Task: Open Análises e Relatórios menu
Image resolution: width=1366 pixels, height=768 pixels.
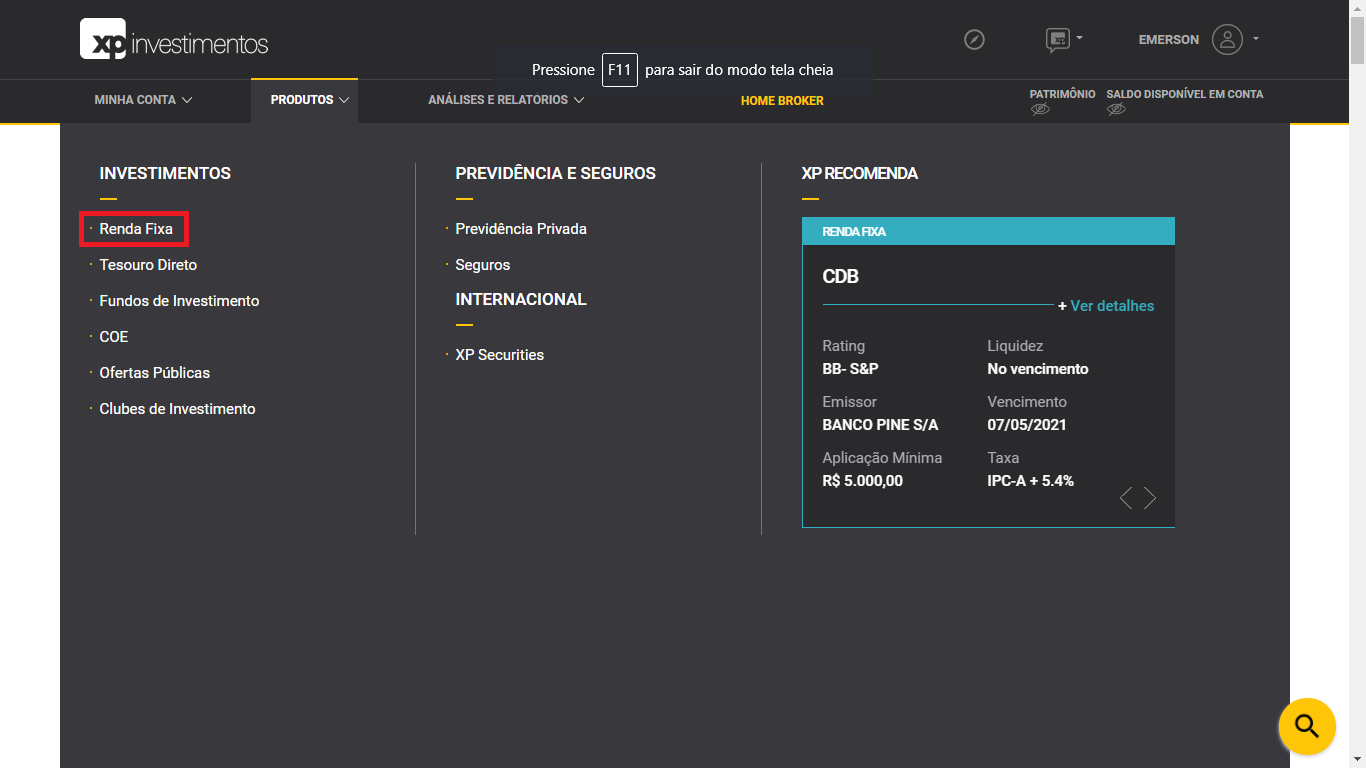Action: click(506, 100)
